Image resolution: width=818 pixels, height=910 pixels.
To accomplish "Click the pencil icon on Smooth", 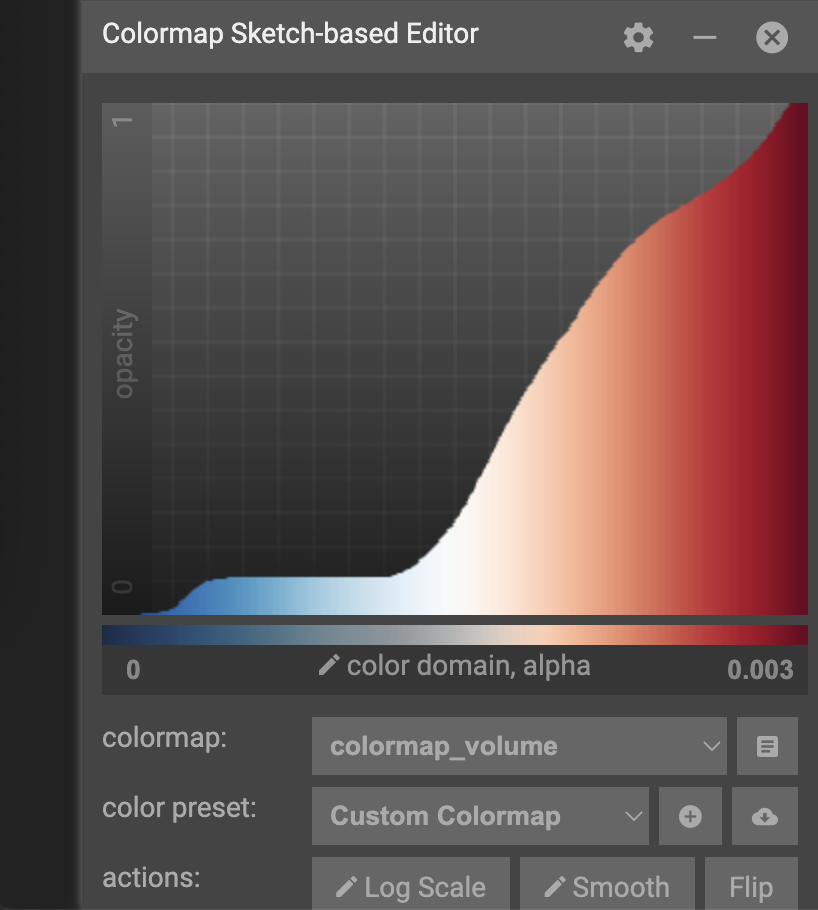I will coord(555,887).
